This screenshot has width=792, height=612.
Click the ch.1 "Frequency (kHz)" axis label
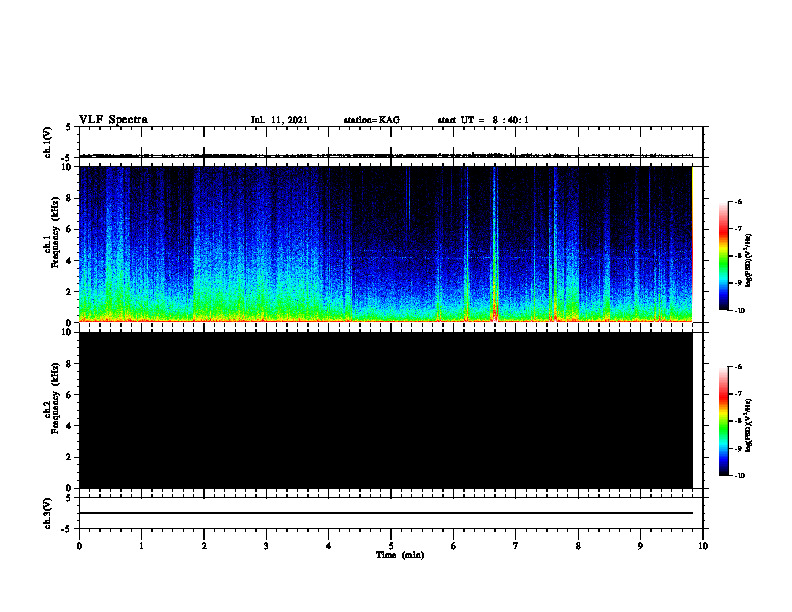(x=55, y=233)
